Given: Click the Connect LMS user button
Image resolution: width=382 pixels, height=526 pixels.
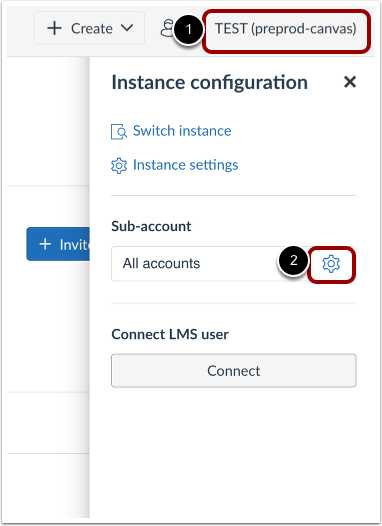Looking at the screenshot, I should (234, 371).
